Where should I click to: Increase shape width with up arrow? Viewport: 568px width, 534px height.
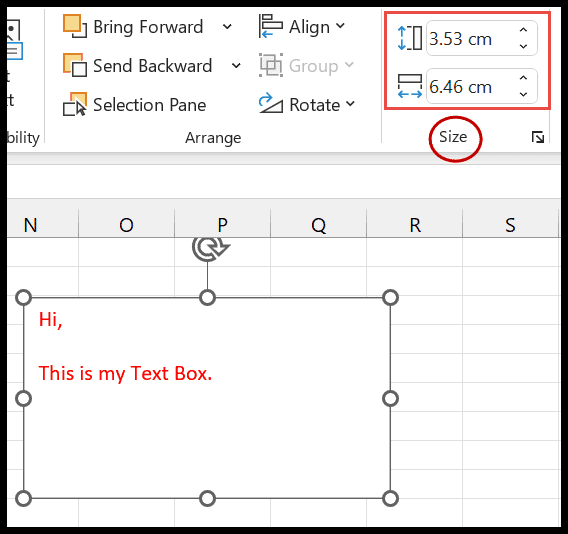click(x=523, y=78)
